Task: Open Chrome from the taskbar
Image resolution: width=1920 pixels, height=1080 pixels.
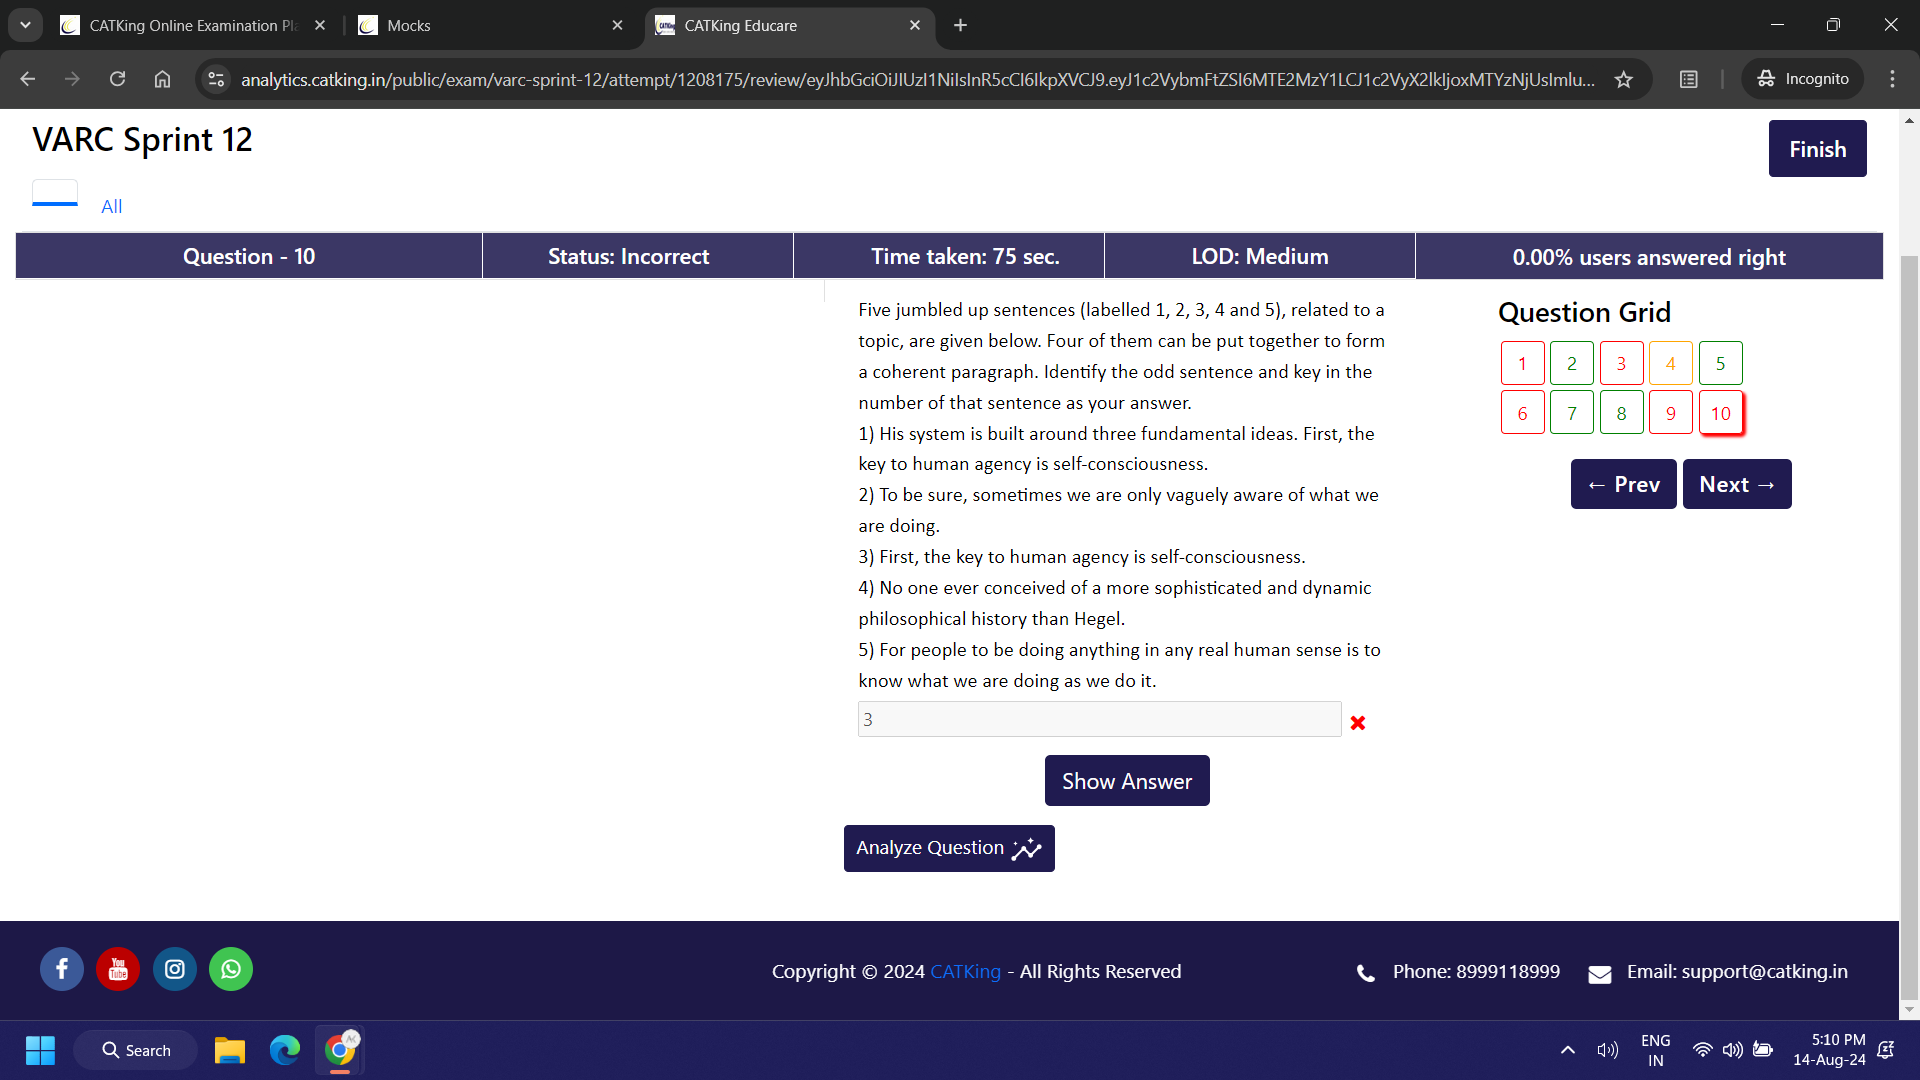Action: click(x=340, y=1050)
